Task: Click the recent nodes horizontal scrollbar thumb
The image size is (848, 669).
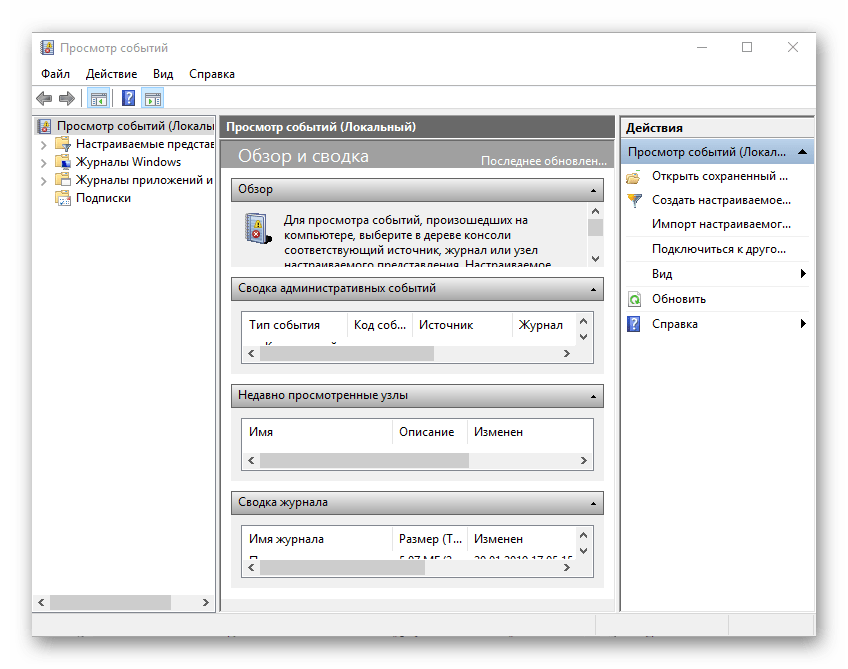Action: coord(365,461)
